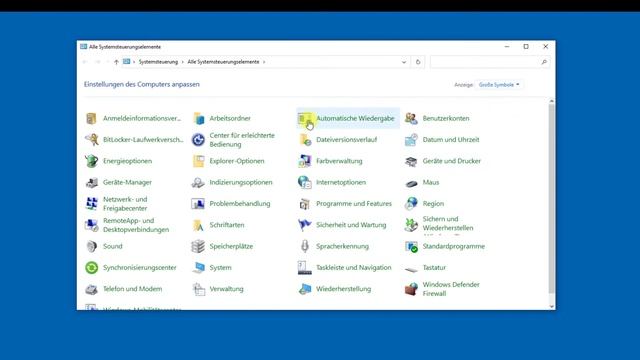Open the 'Tastatur' text link
This screenshot has height=360, width=640.
(x=434, y=267)
